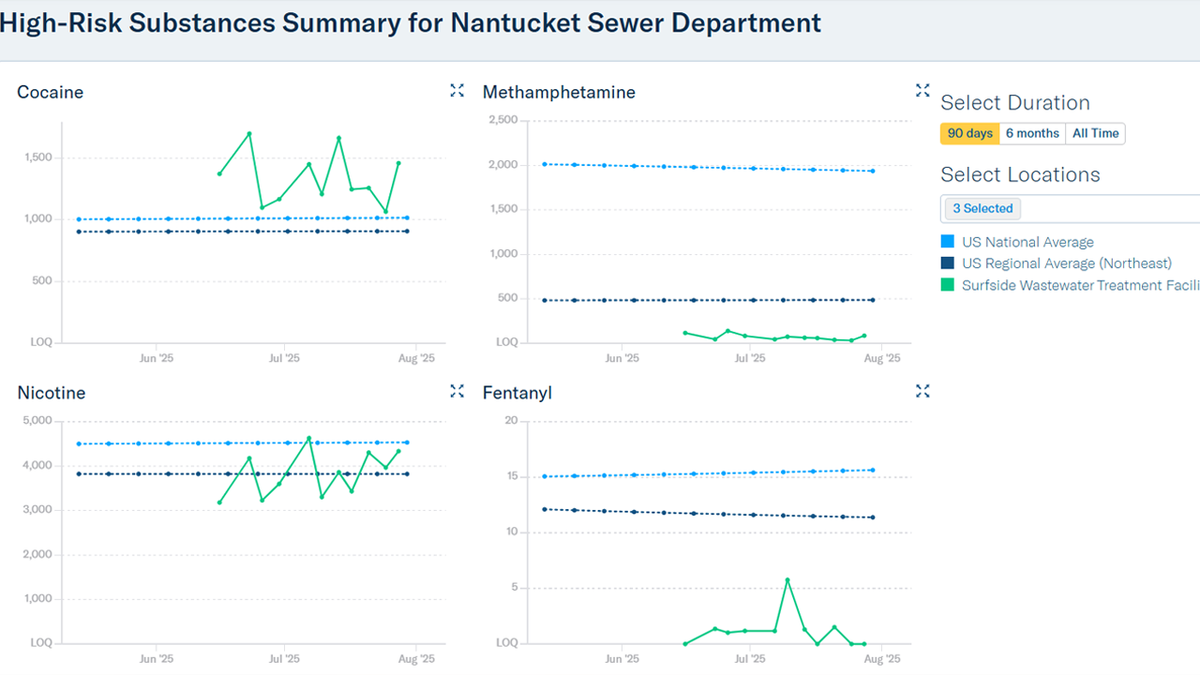Click the 3 Selected chip in the locations box
Screen dimensions: 1200x675
coord(981,208)
